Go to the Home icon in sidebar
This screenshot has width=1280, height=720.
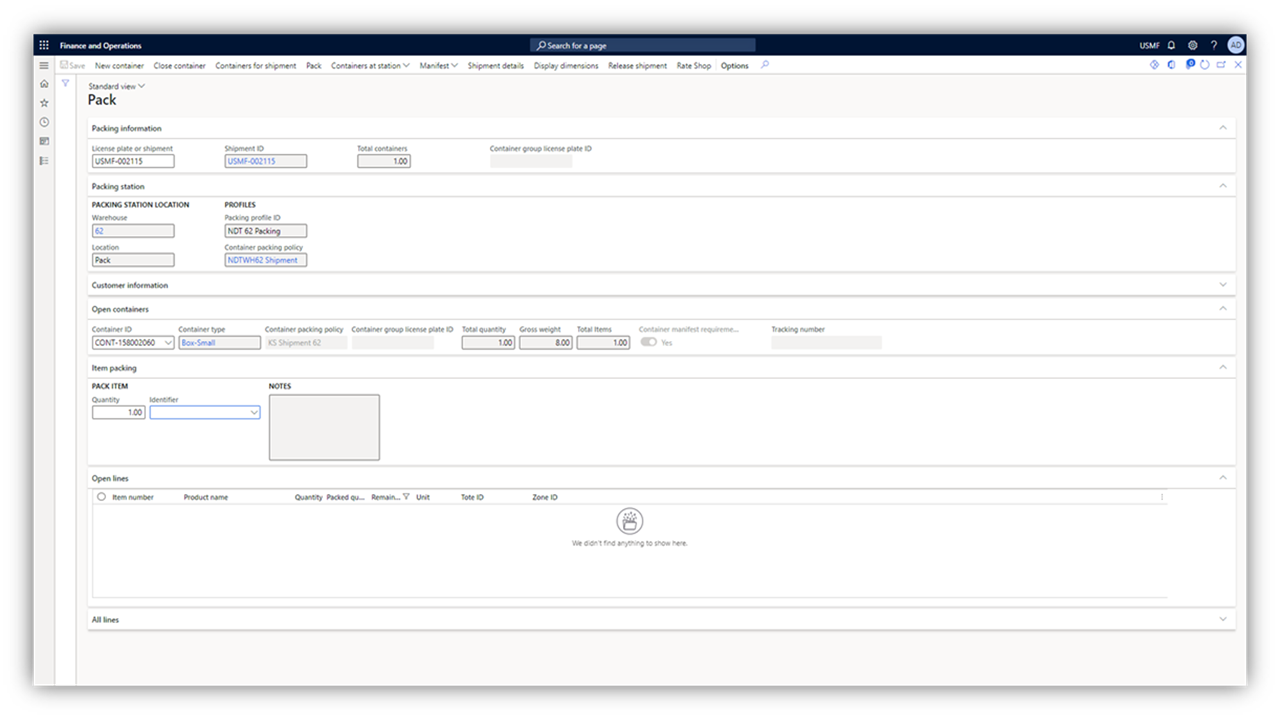[x=44, y=84]
